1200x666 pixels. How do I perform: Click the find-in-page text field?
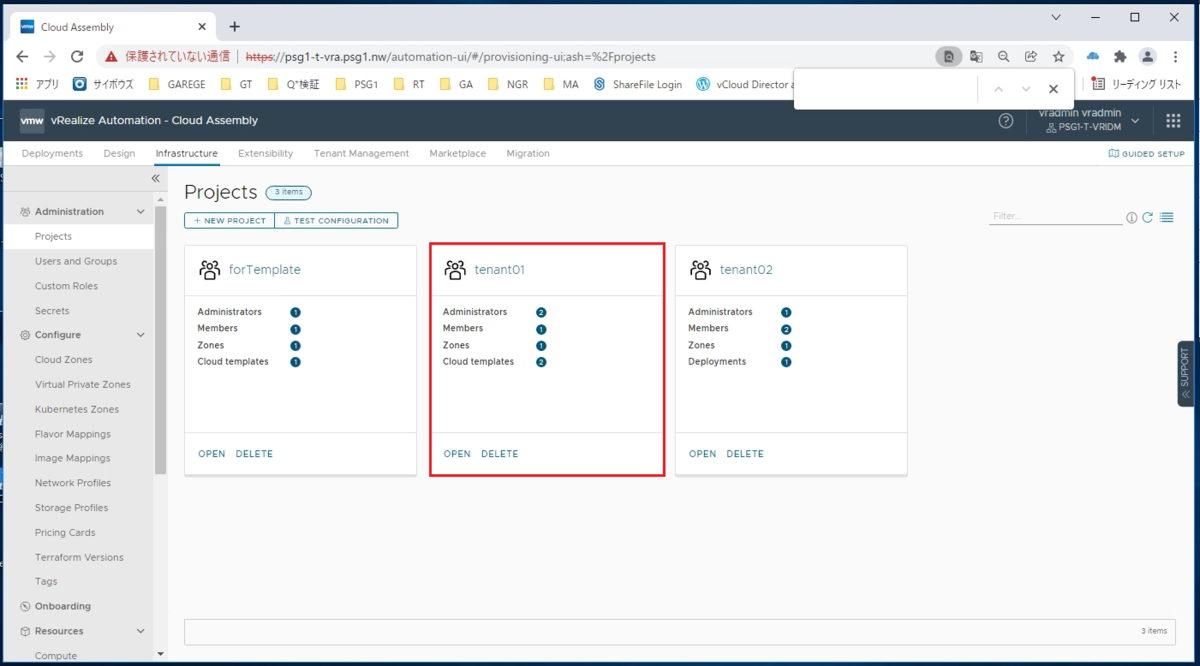point(886,89)
